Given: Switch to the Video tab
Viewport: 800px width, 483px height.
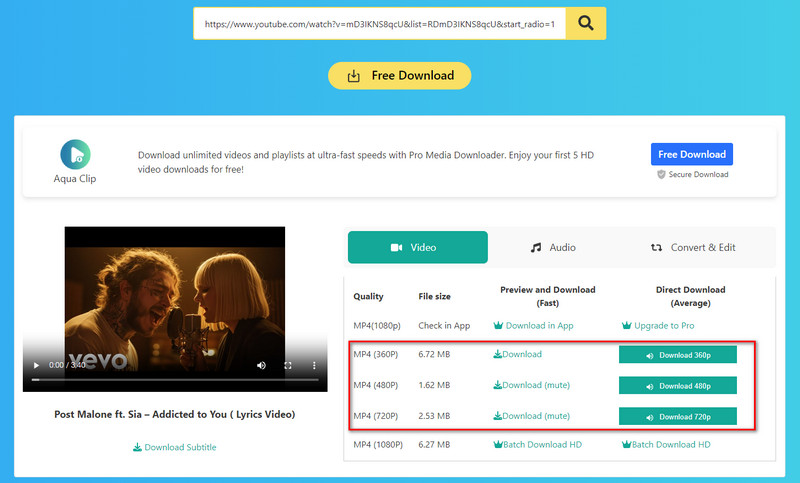Looking at the screenshot, I should pyautogui.click(x=417, y=247).
